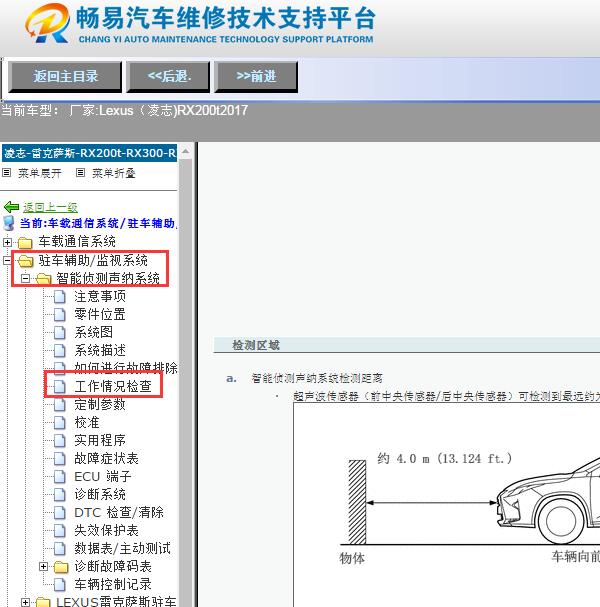Click the Chang Yi platform logo
The height and width of the screenshot is (607, 600).
[48, 23]
